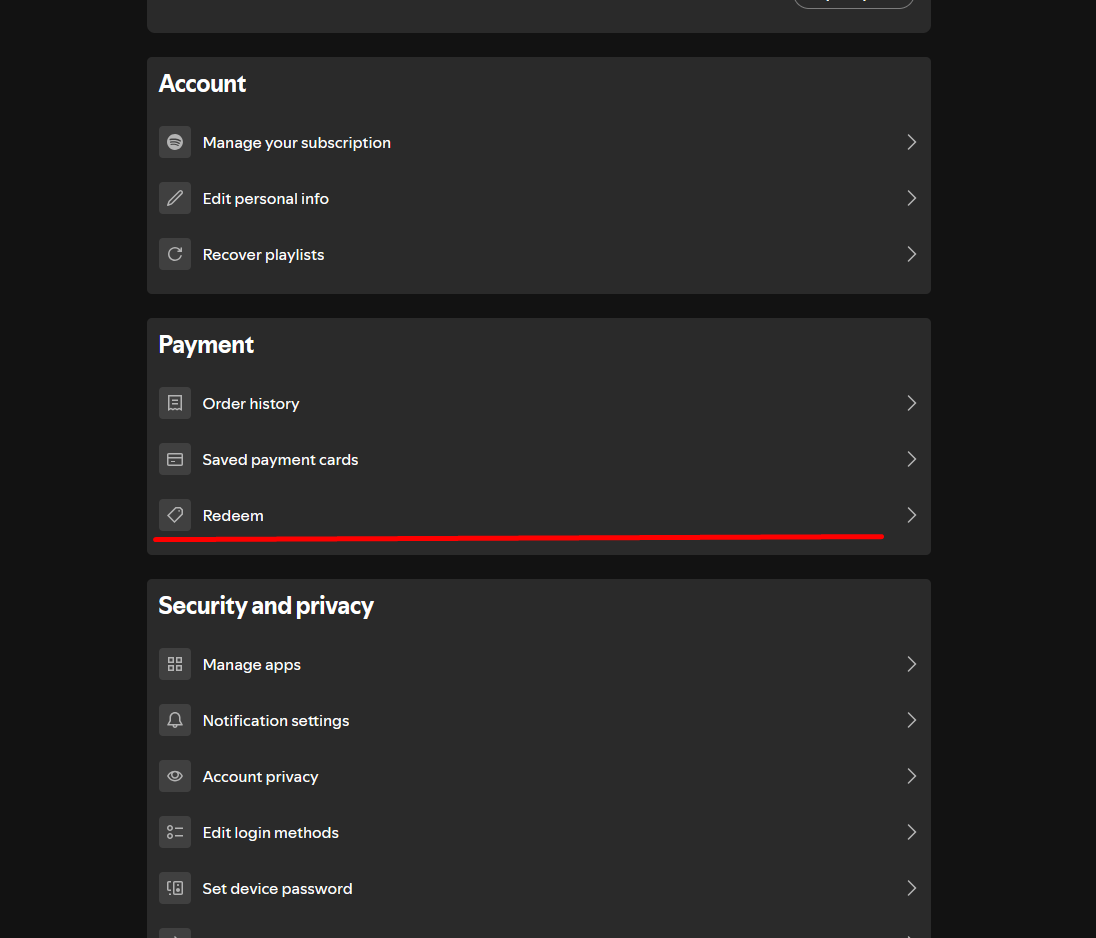1096x938 pixels.
Task: Click the pencil icon for Edit personal info
Action: [175, 198]
